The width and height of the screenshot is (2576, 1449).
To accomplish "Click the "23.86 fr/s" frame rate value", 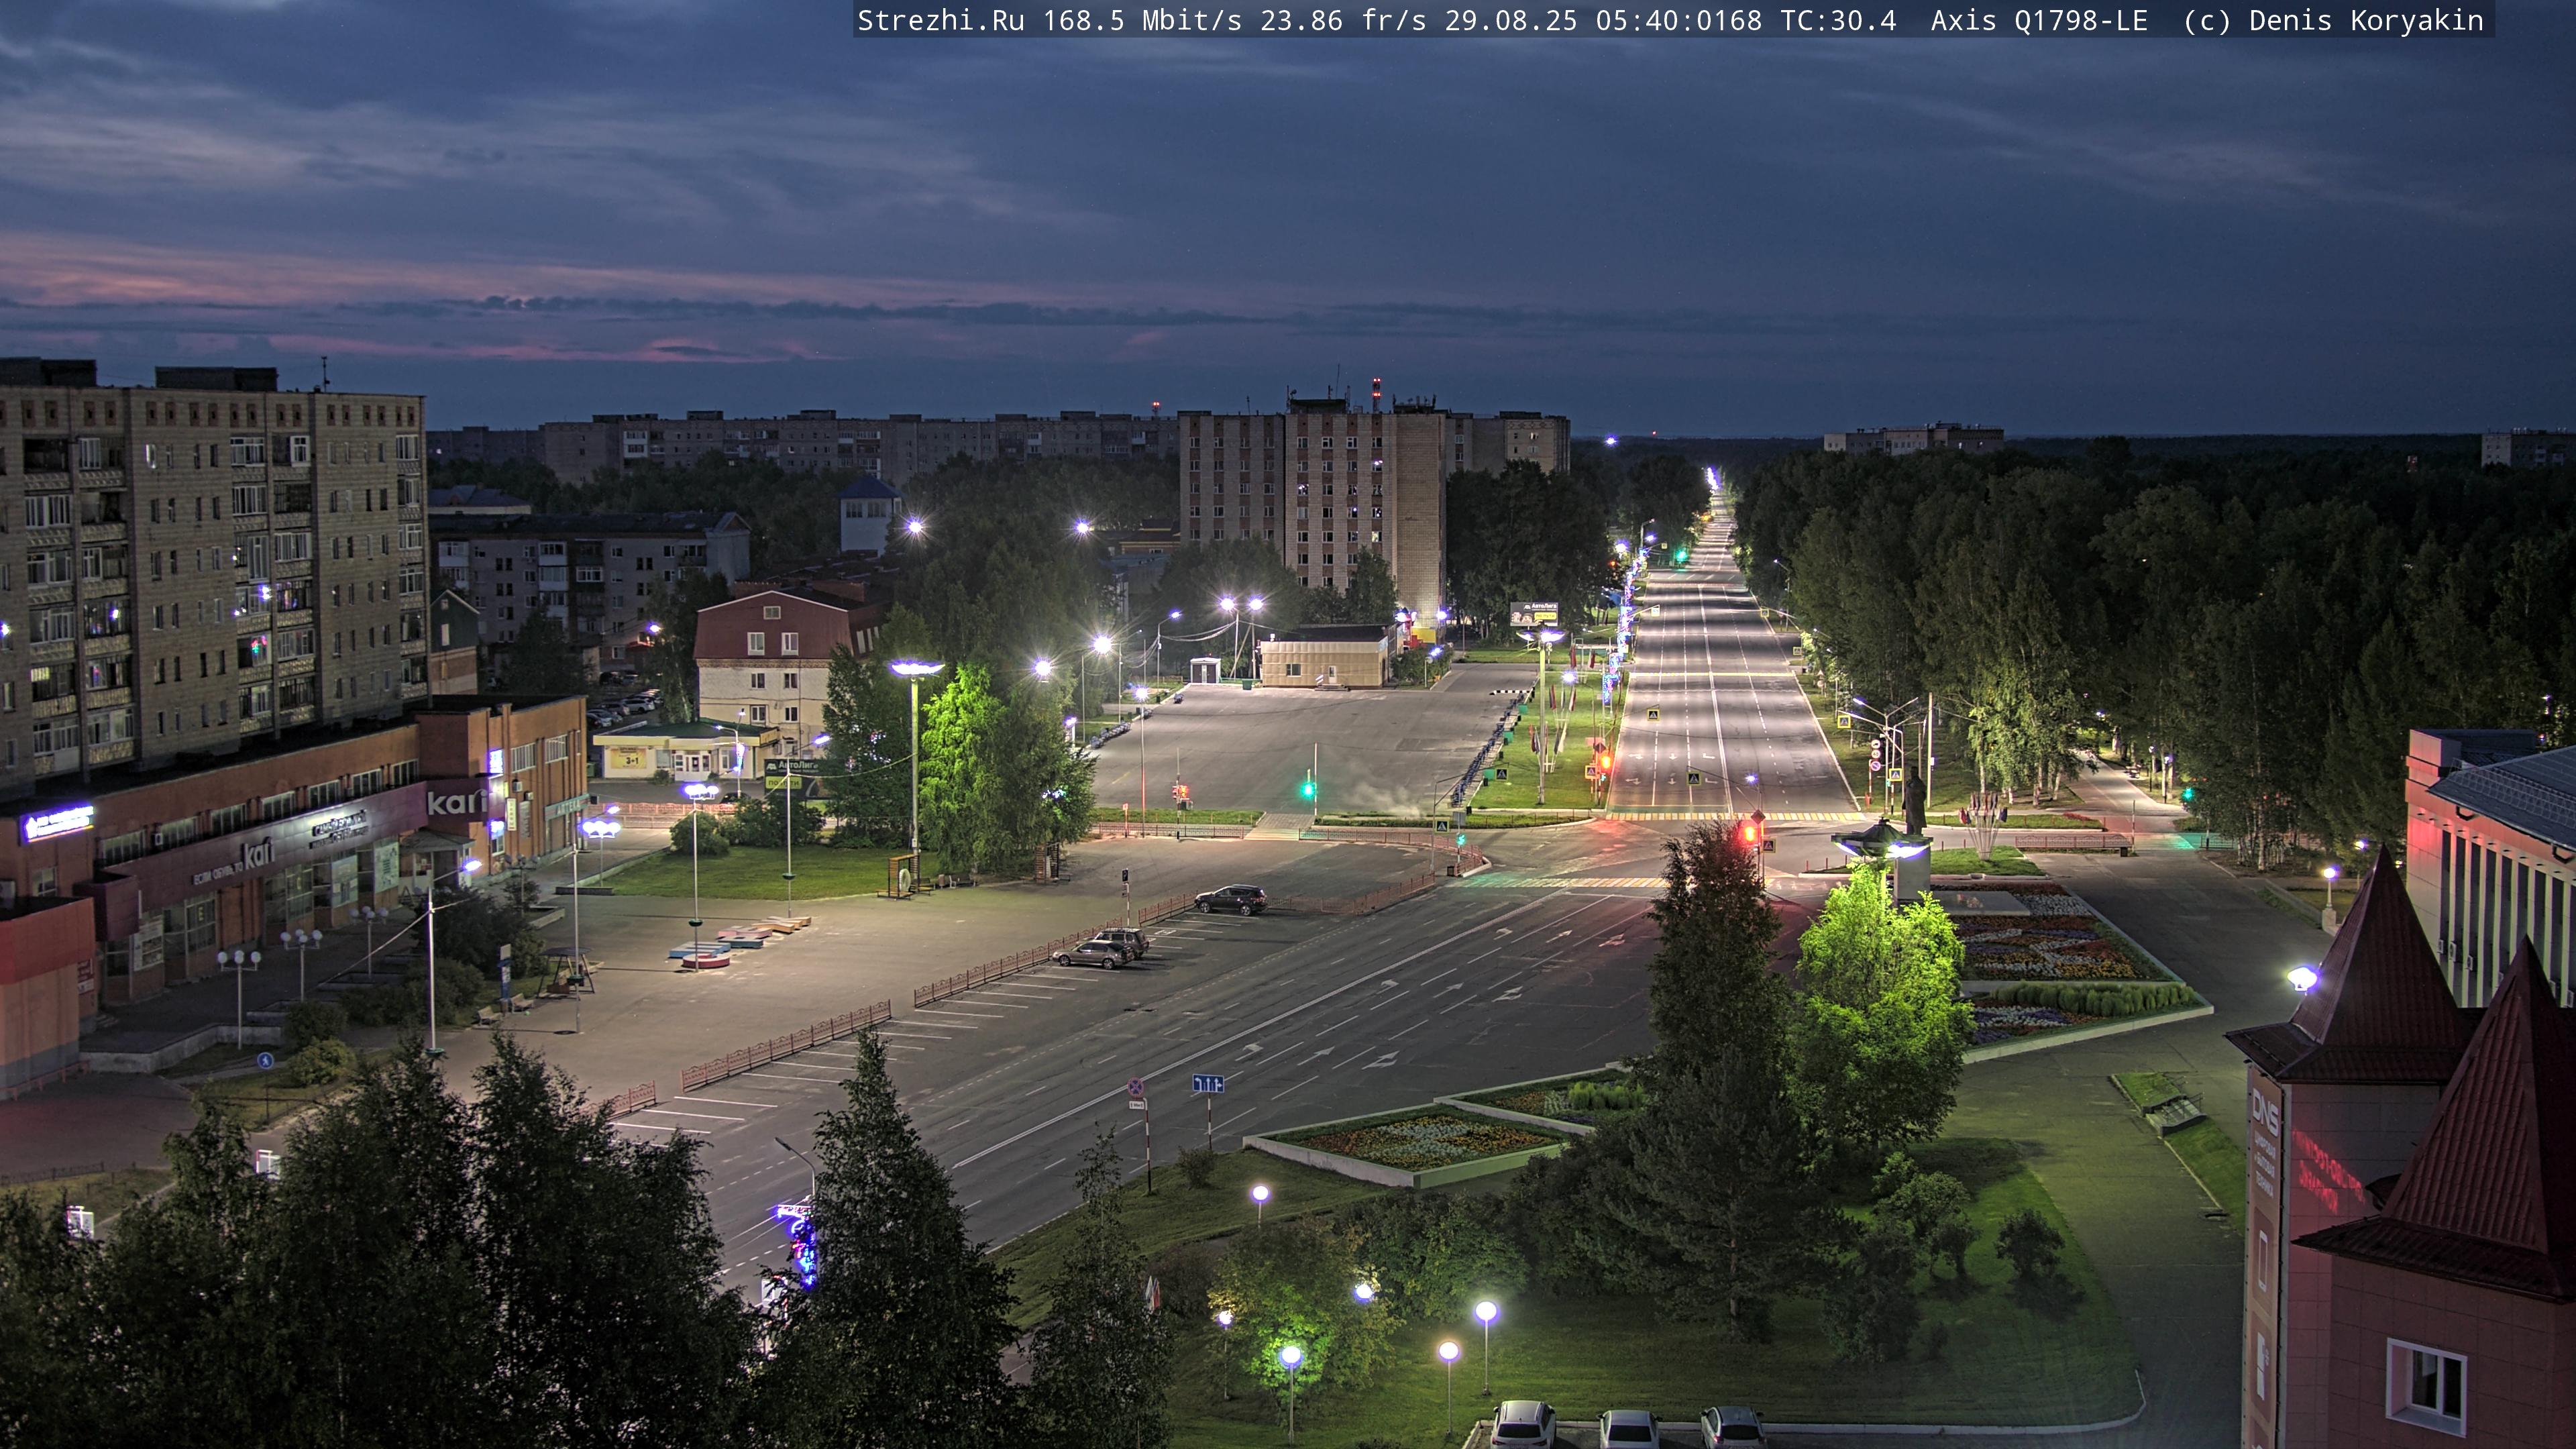I will click(1343, 20).
